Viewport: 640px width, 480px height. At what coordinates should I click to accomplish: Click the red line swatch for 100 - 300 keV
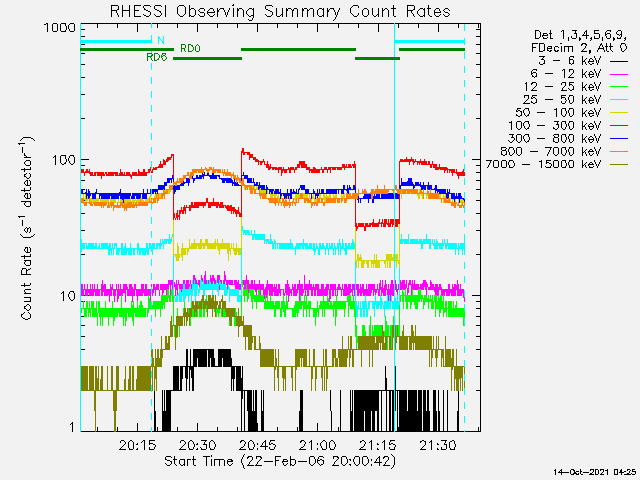tap(619, 126)
